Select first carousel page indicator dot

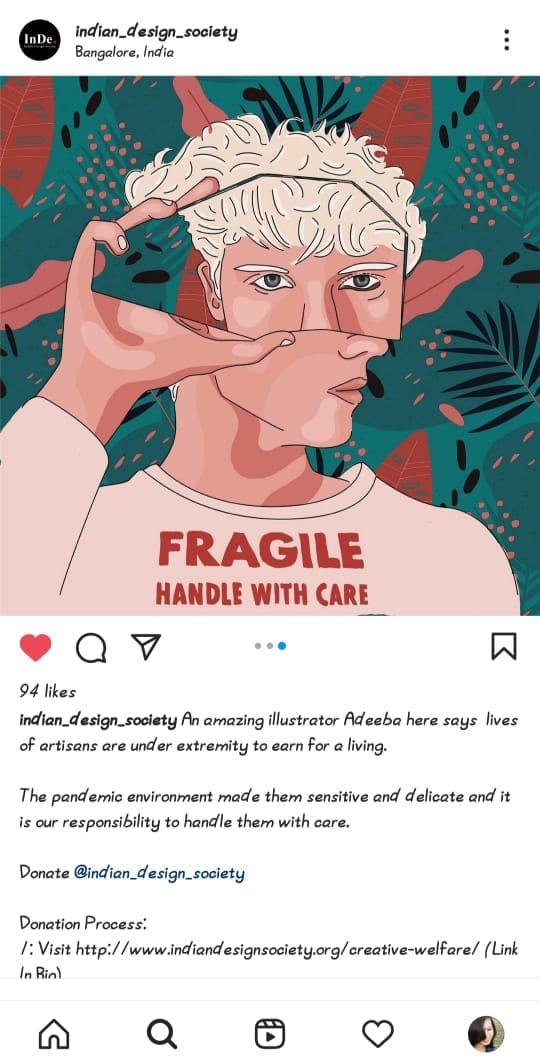(257, 646)
